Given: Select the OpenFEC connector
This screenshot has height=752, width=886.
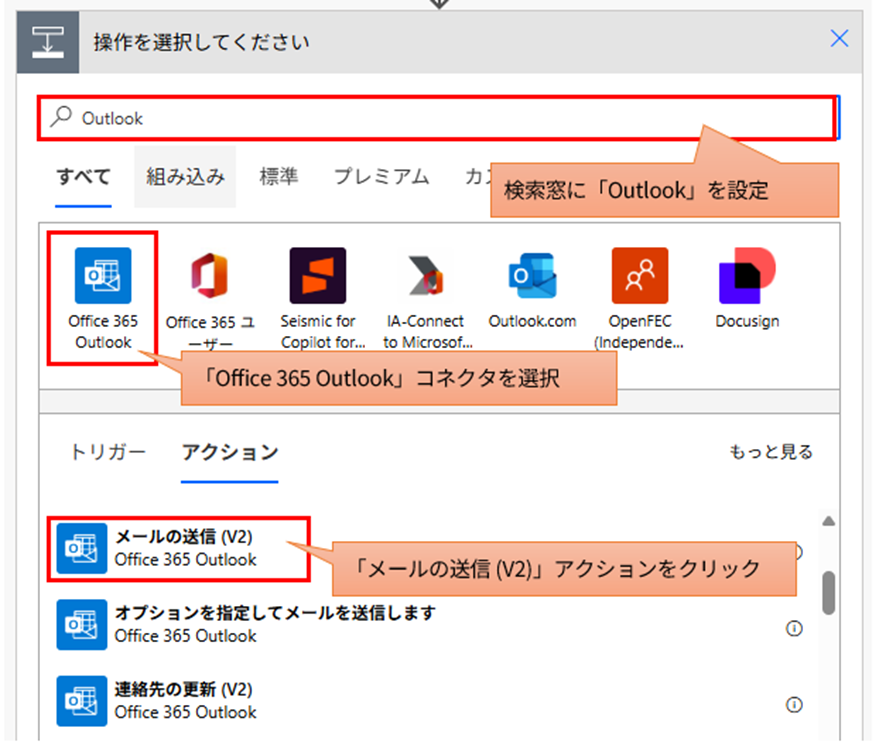Looking at the screenshot, I should click(640, 290).
